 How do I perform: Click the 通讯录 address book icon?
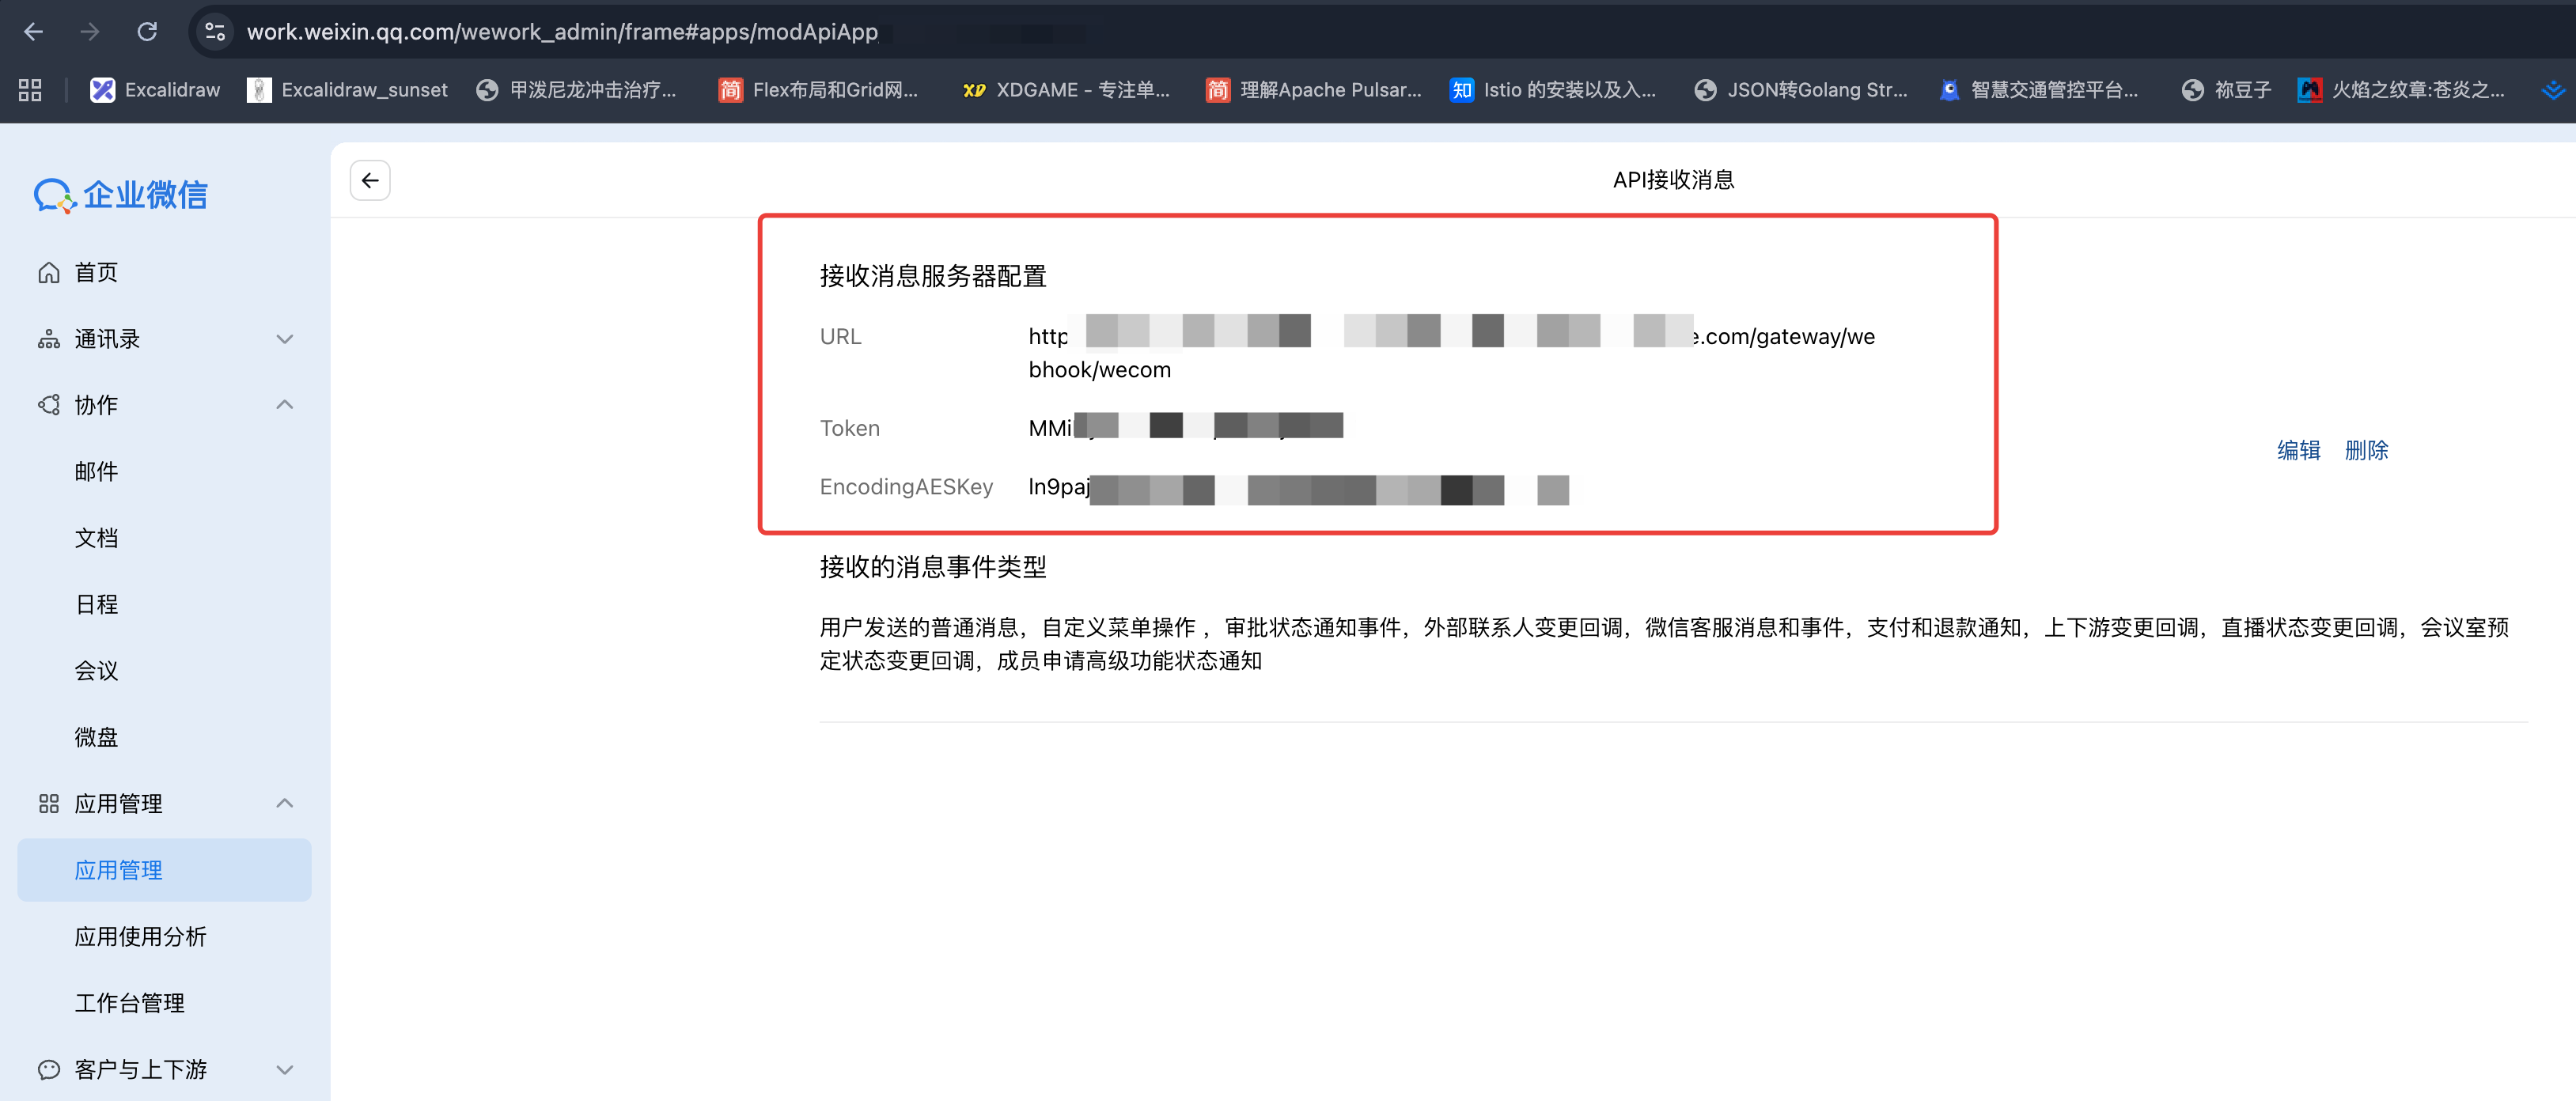[x=48, y=338]
